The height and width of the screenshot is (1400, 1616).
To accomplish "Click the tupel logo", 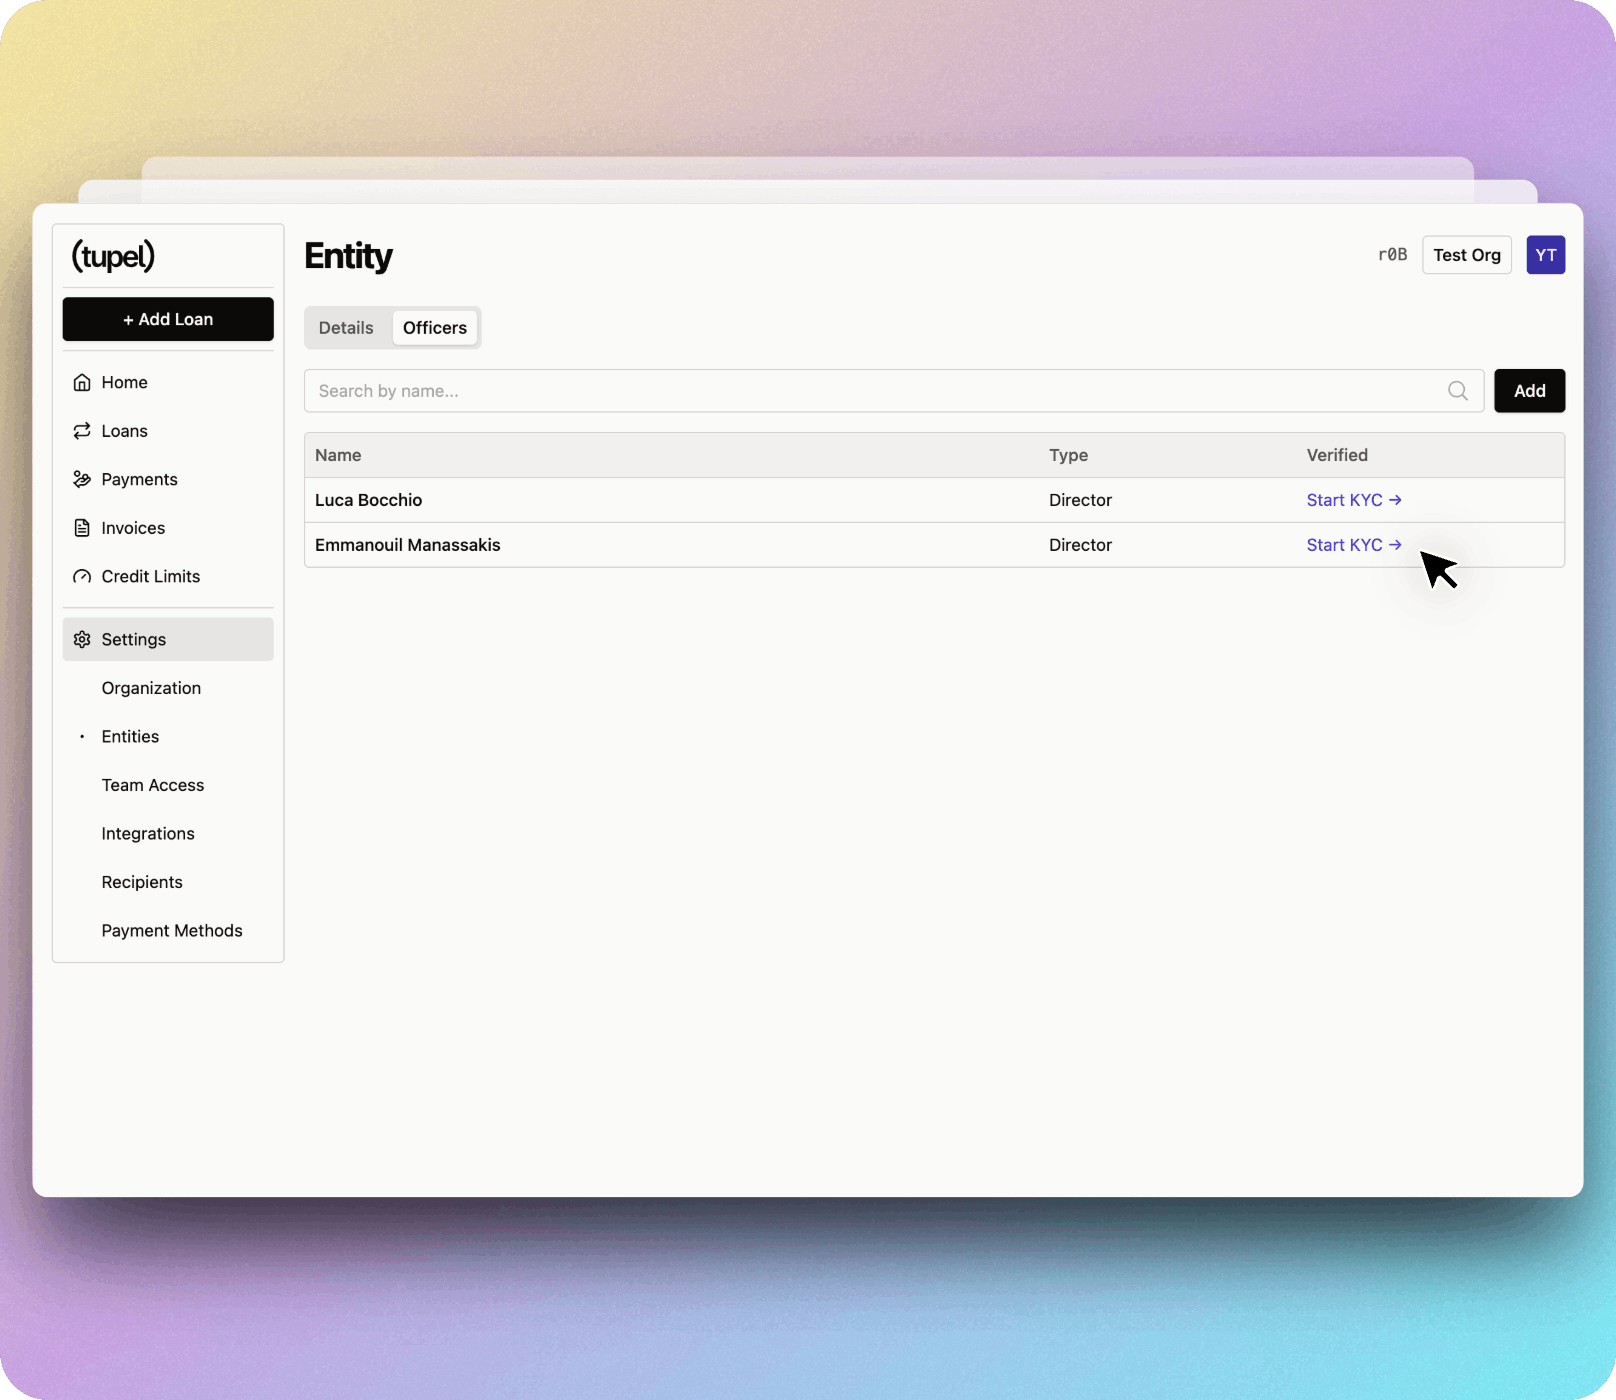I will tap(113, 256).
